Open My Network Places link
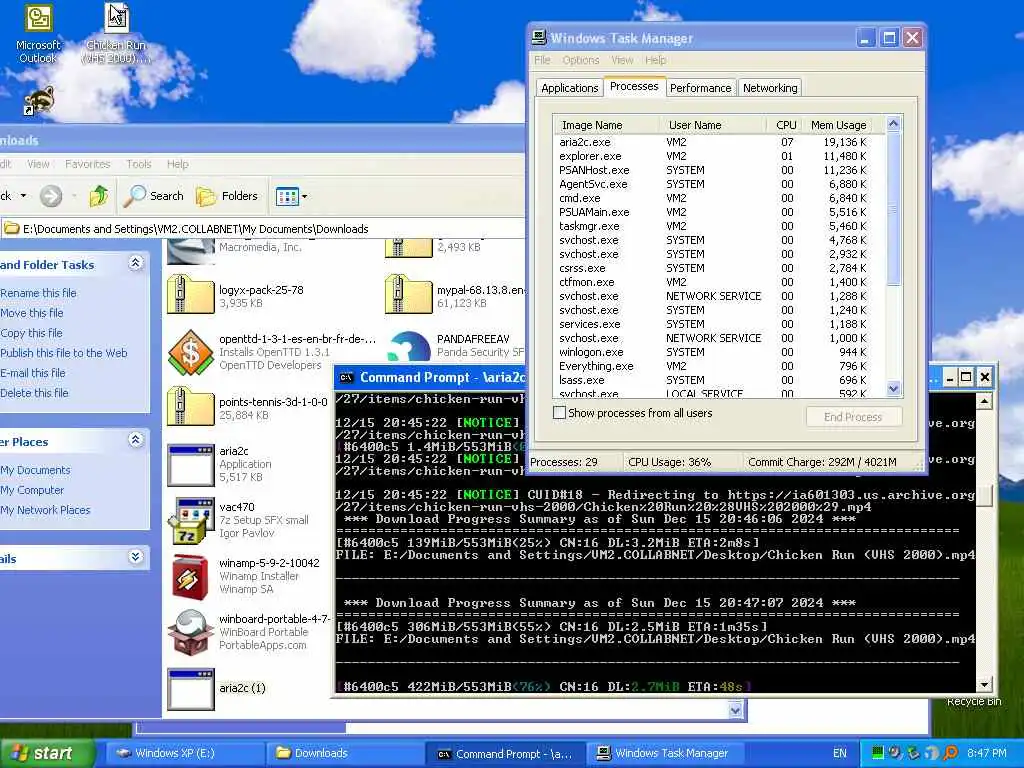The width and height of the screenshot is (1024, 768). [45, 510]
